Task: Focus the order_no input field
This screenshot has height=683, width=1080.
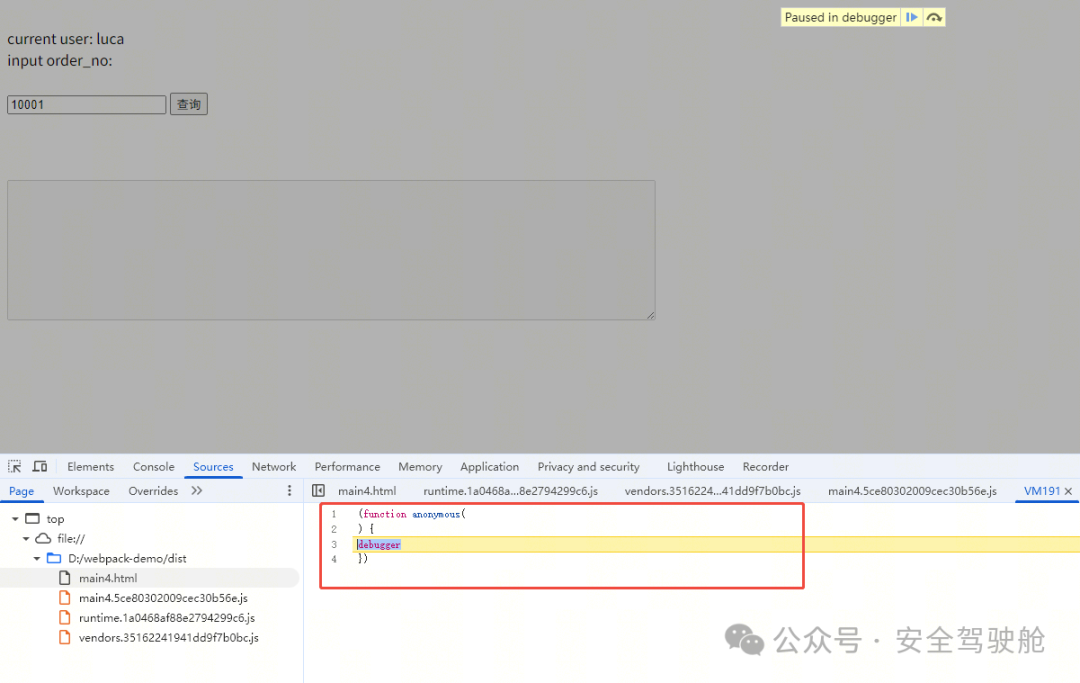Action: coord(87,105)
